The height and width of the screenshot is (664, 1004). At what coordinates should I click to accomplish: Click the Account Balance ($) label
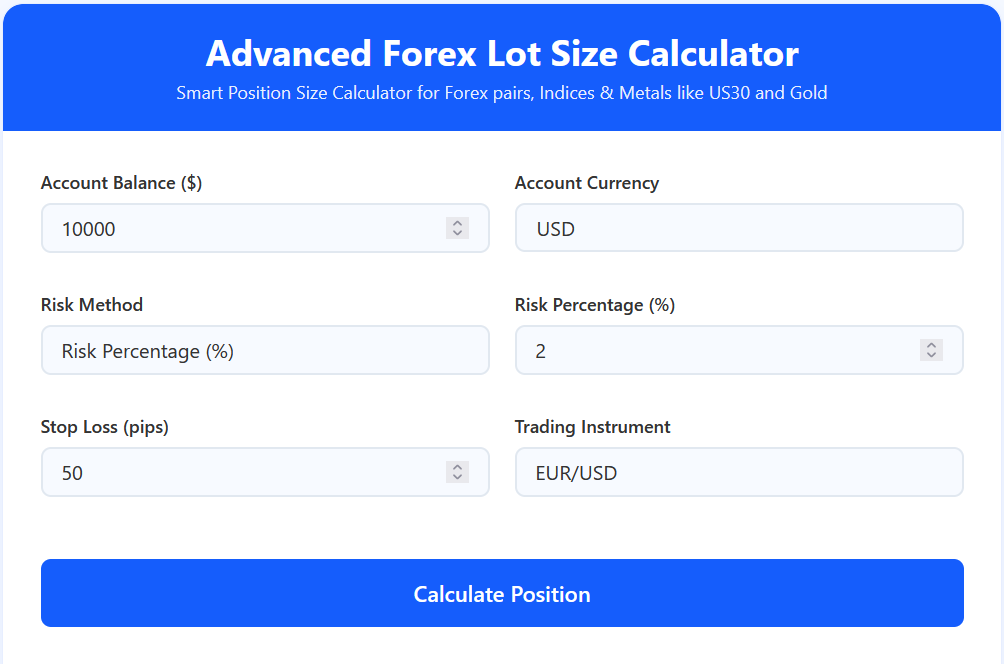(x=120, y=183)
